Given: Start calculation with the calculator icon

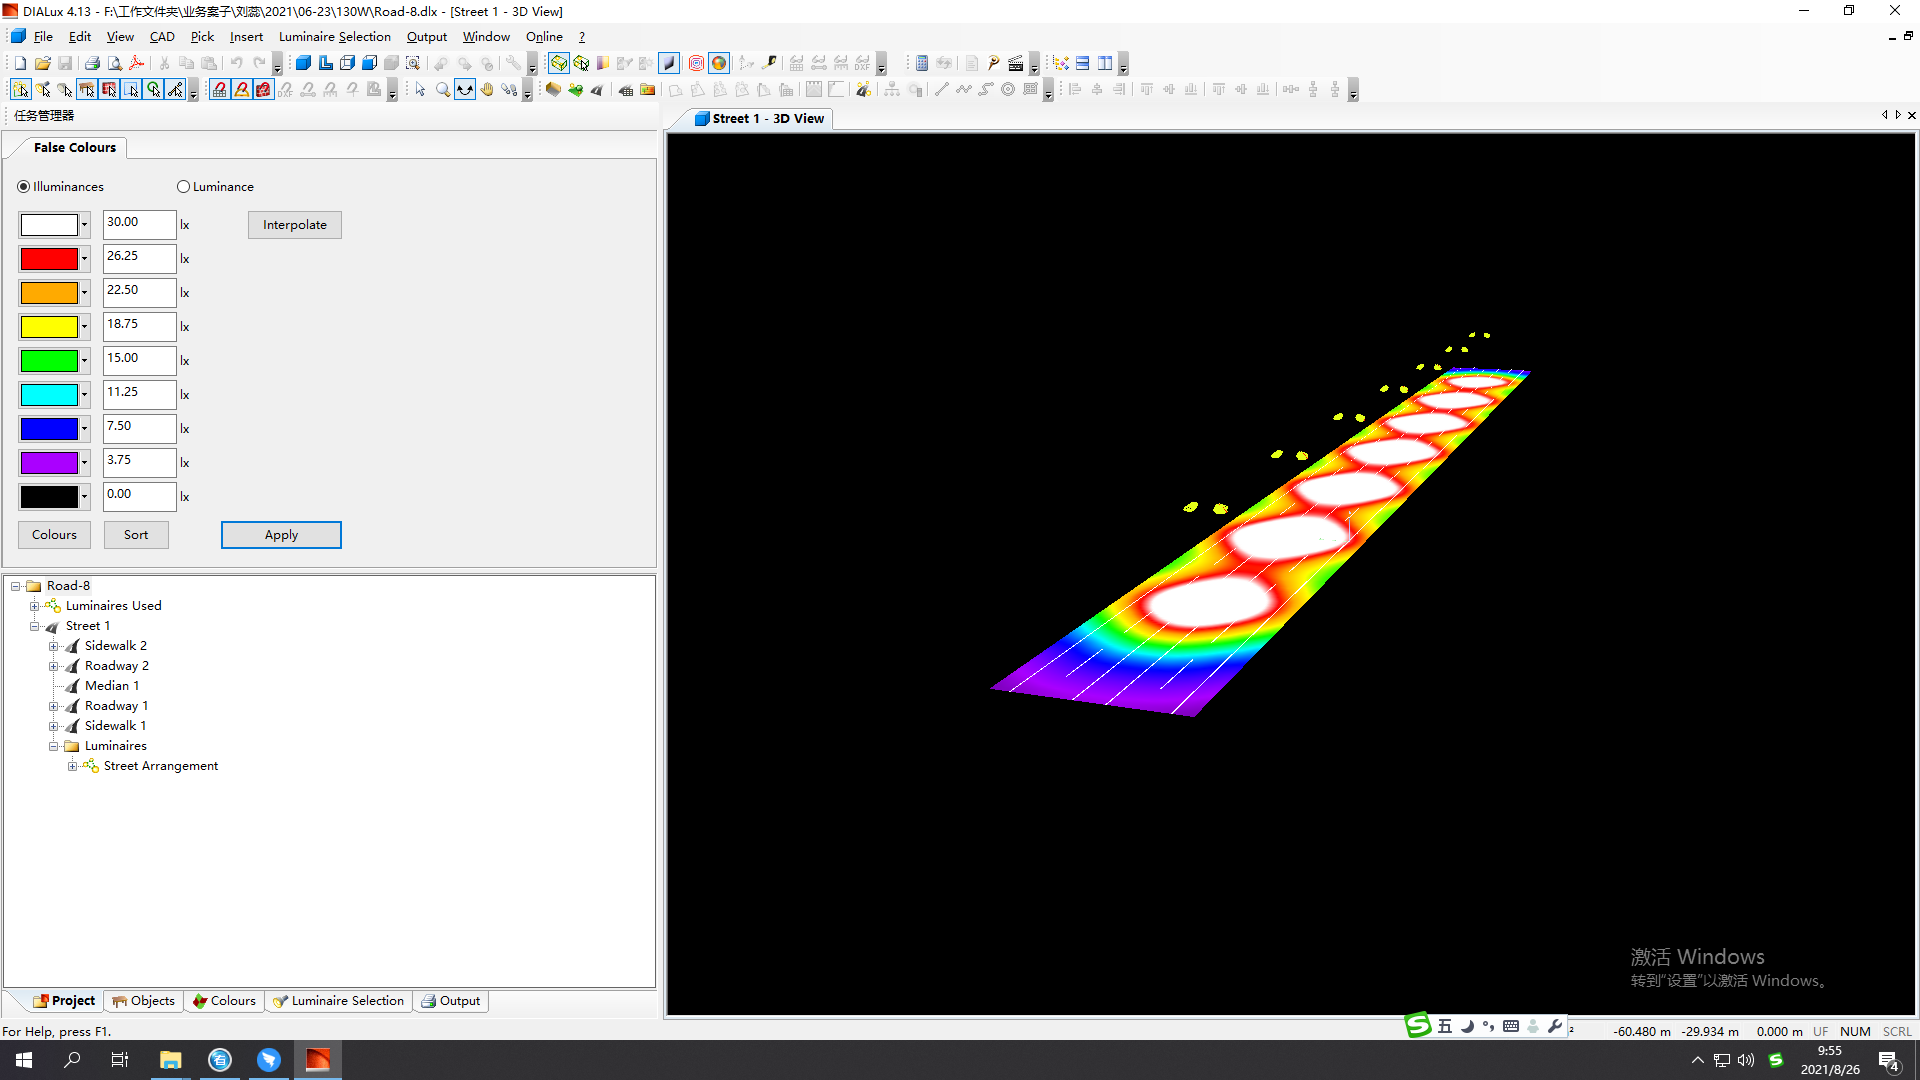Looking at the screenshot, I should tap(922, 63).
